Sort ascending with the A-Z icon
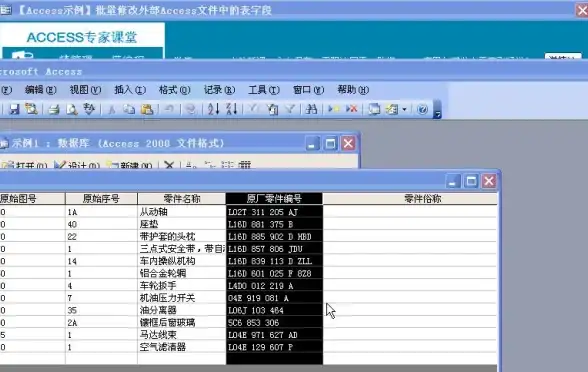This screenshot has height=372, width=588. click(213, 109)
